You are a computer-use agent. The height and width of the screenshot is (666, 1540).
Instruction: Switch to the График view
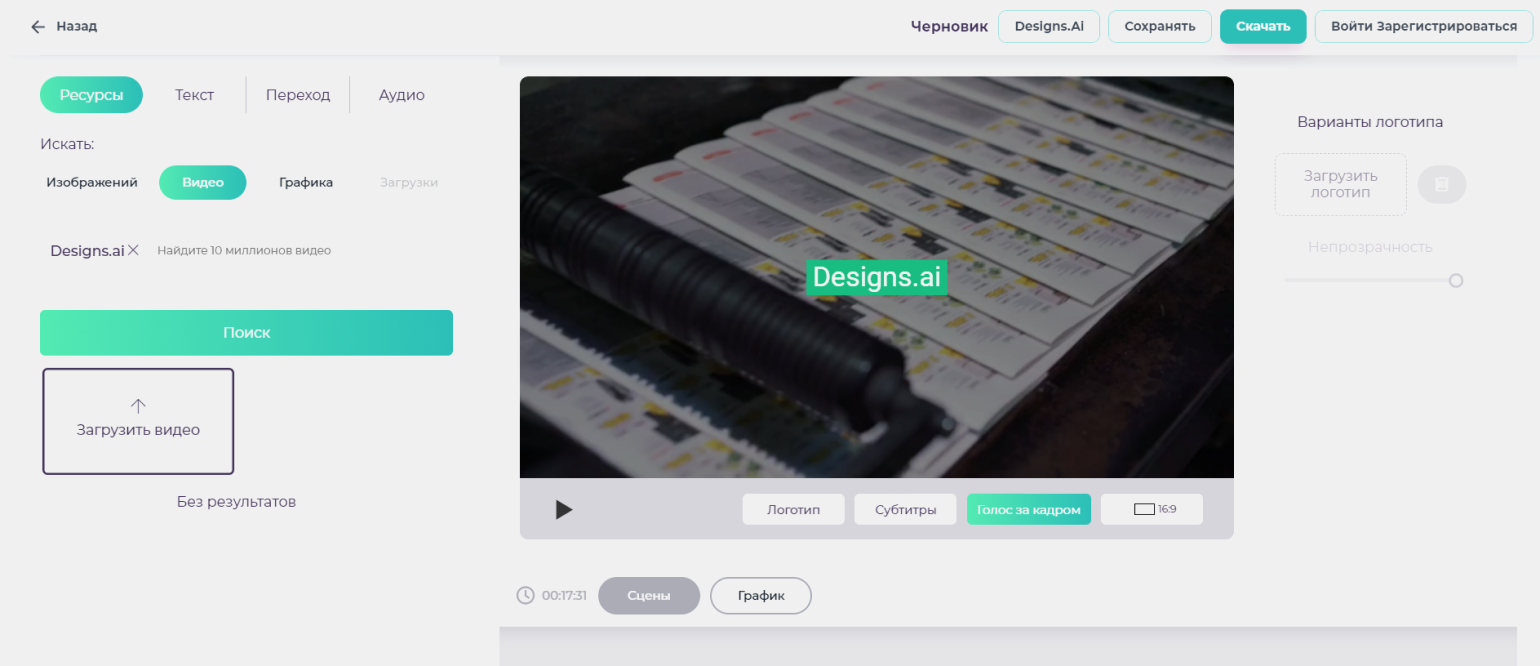pyautogui.click(x=761, y=595)
